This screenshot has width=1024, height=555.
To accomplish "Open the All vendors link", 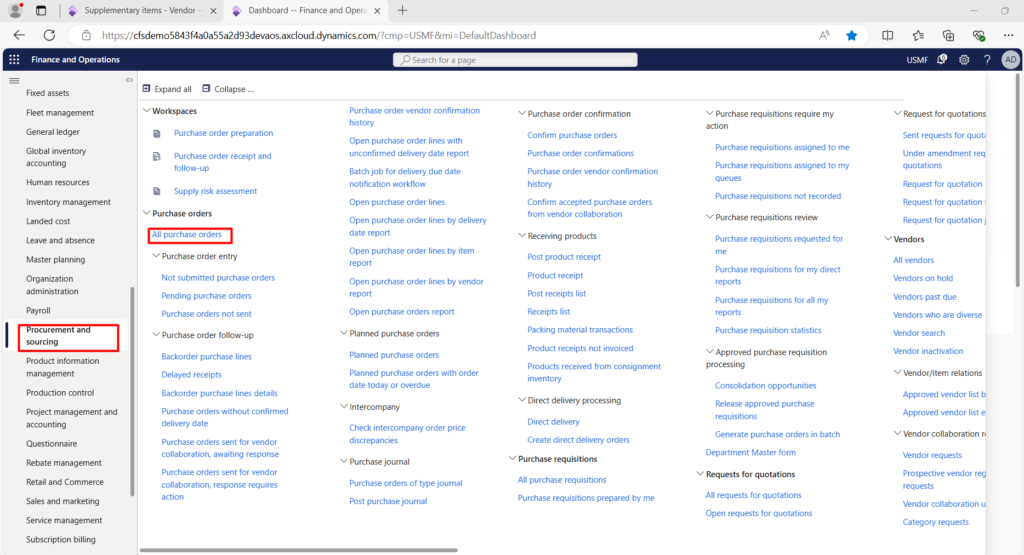I will tap(914, 260).
